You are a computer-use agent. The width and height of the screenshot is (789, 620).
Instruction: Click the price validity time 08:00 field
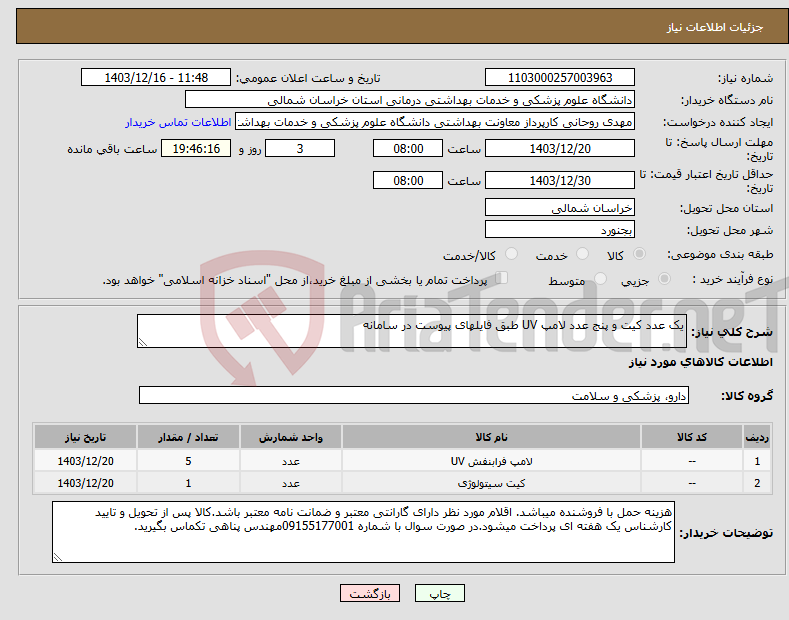coord(408,180)
